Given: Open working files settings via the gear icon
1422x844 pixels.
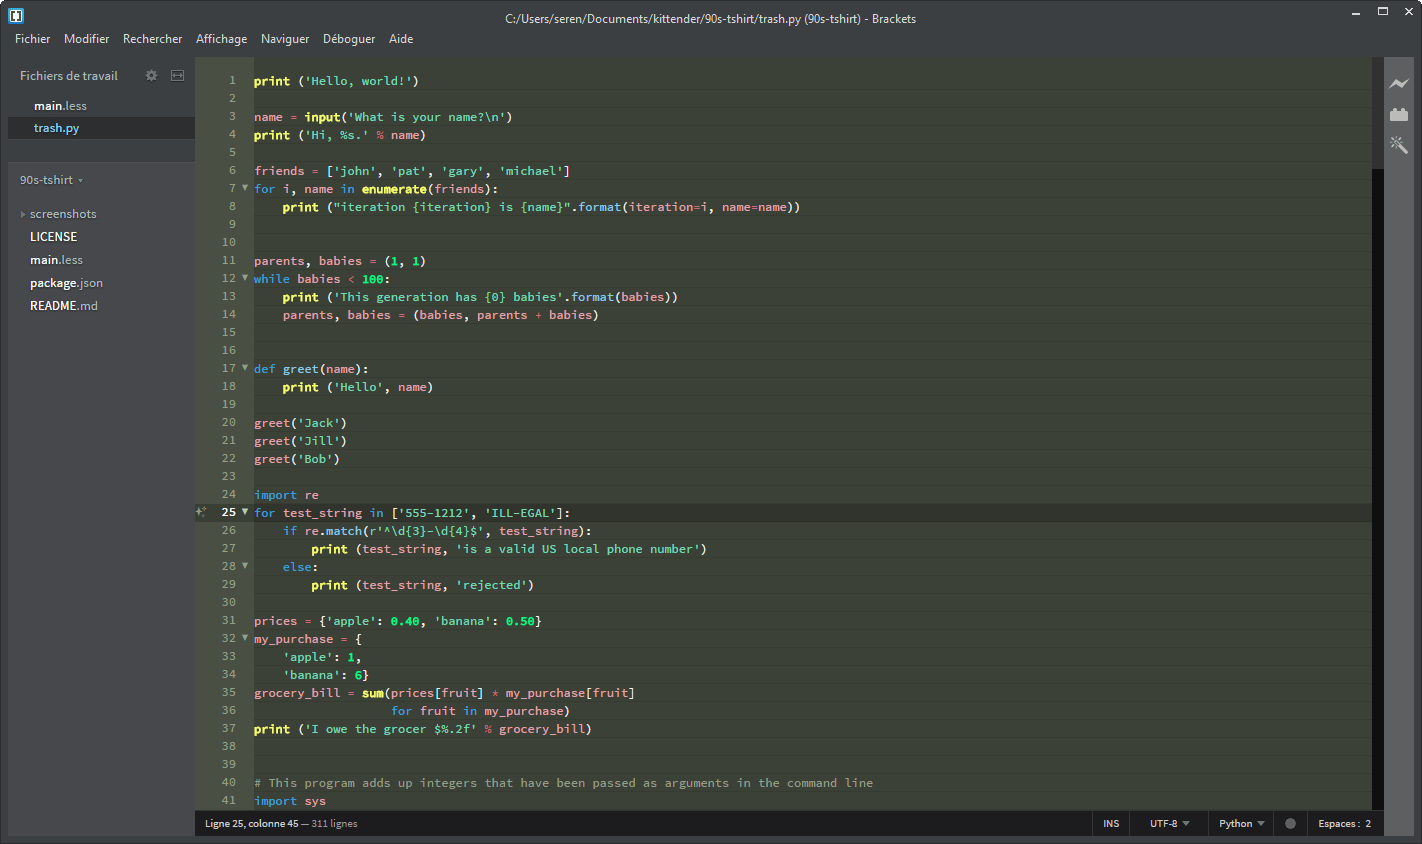Looking at the screenshot, I should (151, 75).
